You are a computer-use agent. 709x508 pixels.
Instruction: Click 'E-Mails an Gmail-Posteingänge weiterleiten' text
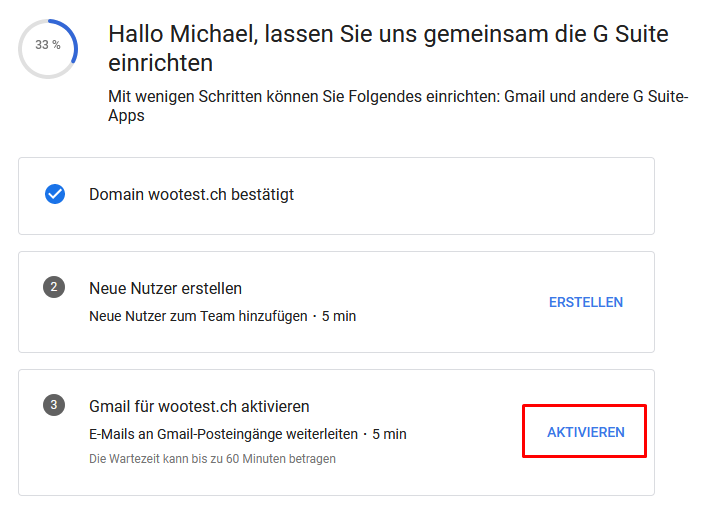pos(223,434)
